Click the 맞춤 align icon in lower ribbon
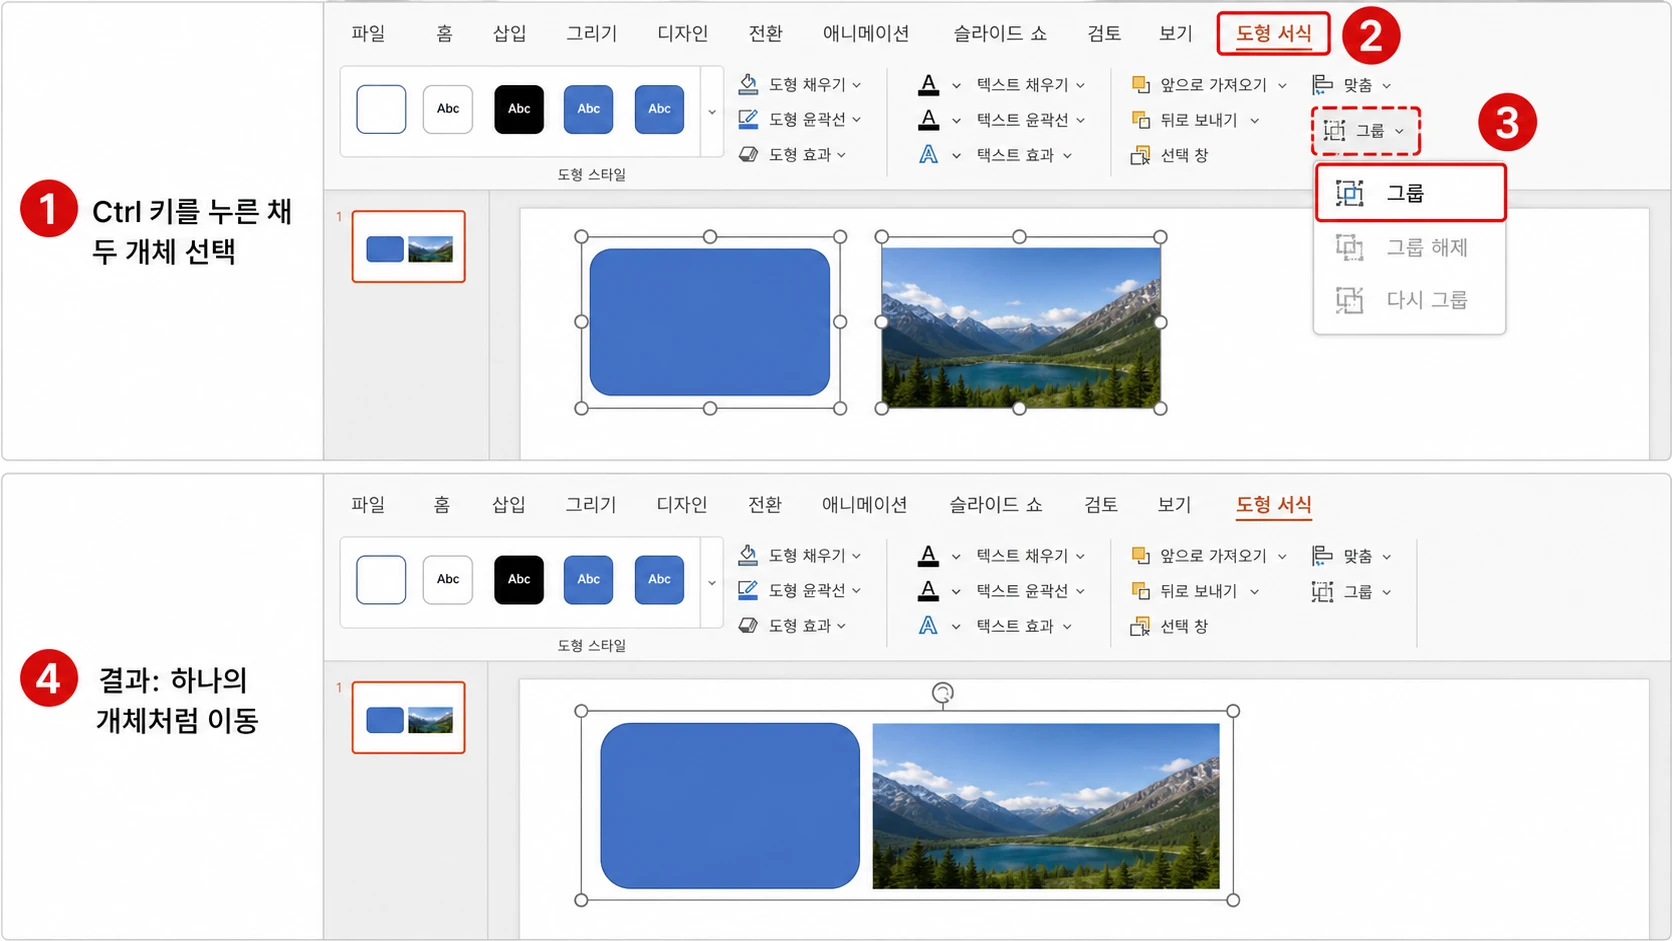Image resolution: width=1672 pixels, height=941 pixels. (1323, 556)
